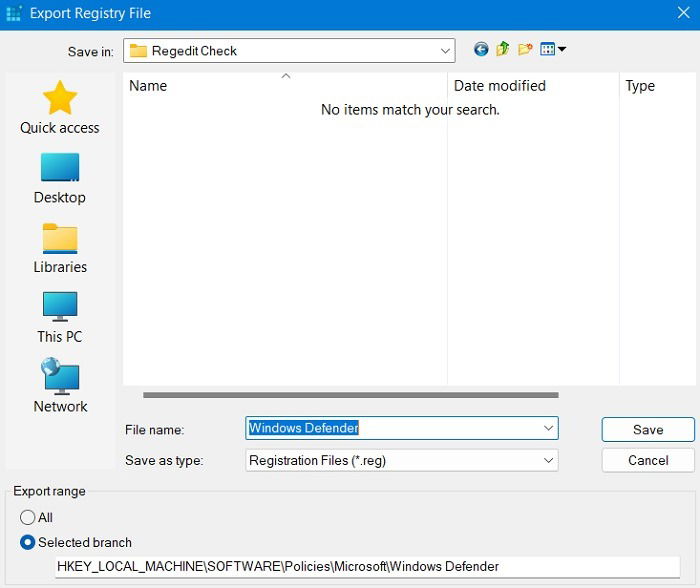Click the Registry Editor title bar icon
The image size is (700, 588).
[x=14, y=13]
